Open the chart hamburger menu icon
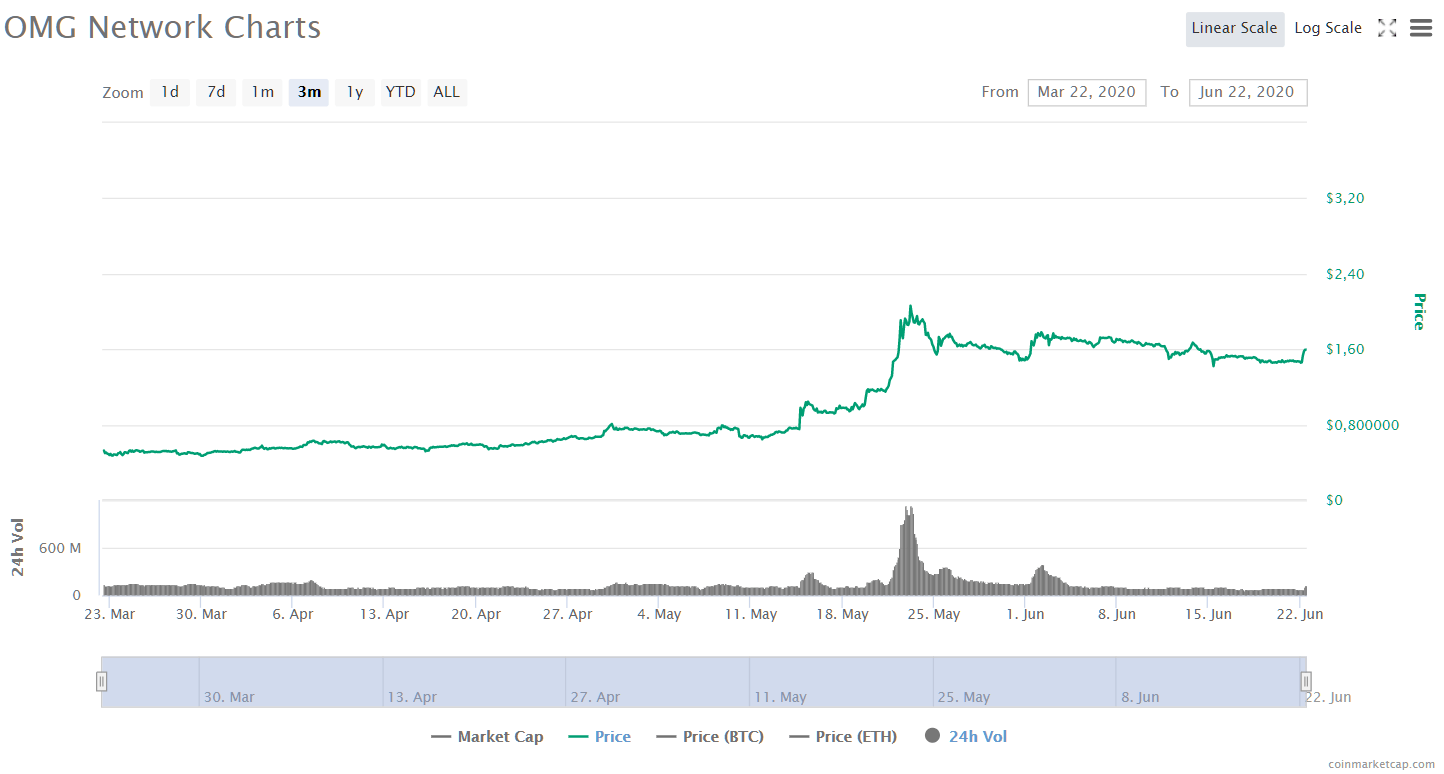The width and height of the screenshot is (1444, 774). coord(1421,28)
